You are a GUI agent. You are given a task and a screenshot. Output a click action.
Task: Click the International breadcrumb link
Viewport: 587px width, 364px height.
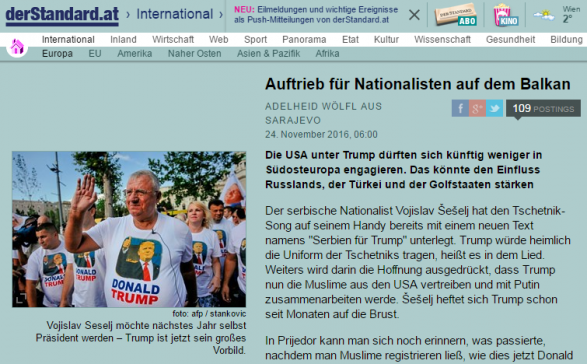[174, 14]
